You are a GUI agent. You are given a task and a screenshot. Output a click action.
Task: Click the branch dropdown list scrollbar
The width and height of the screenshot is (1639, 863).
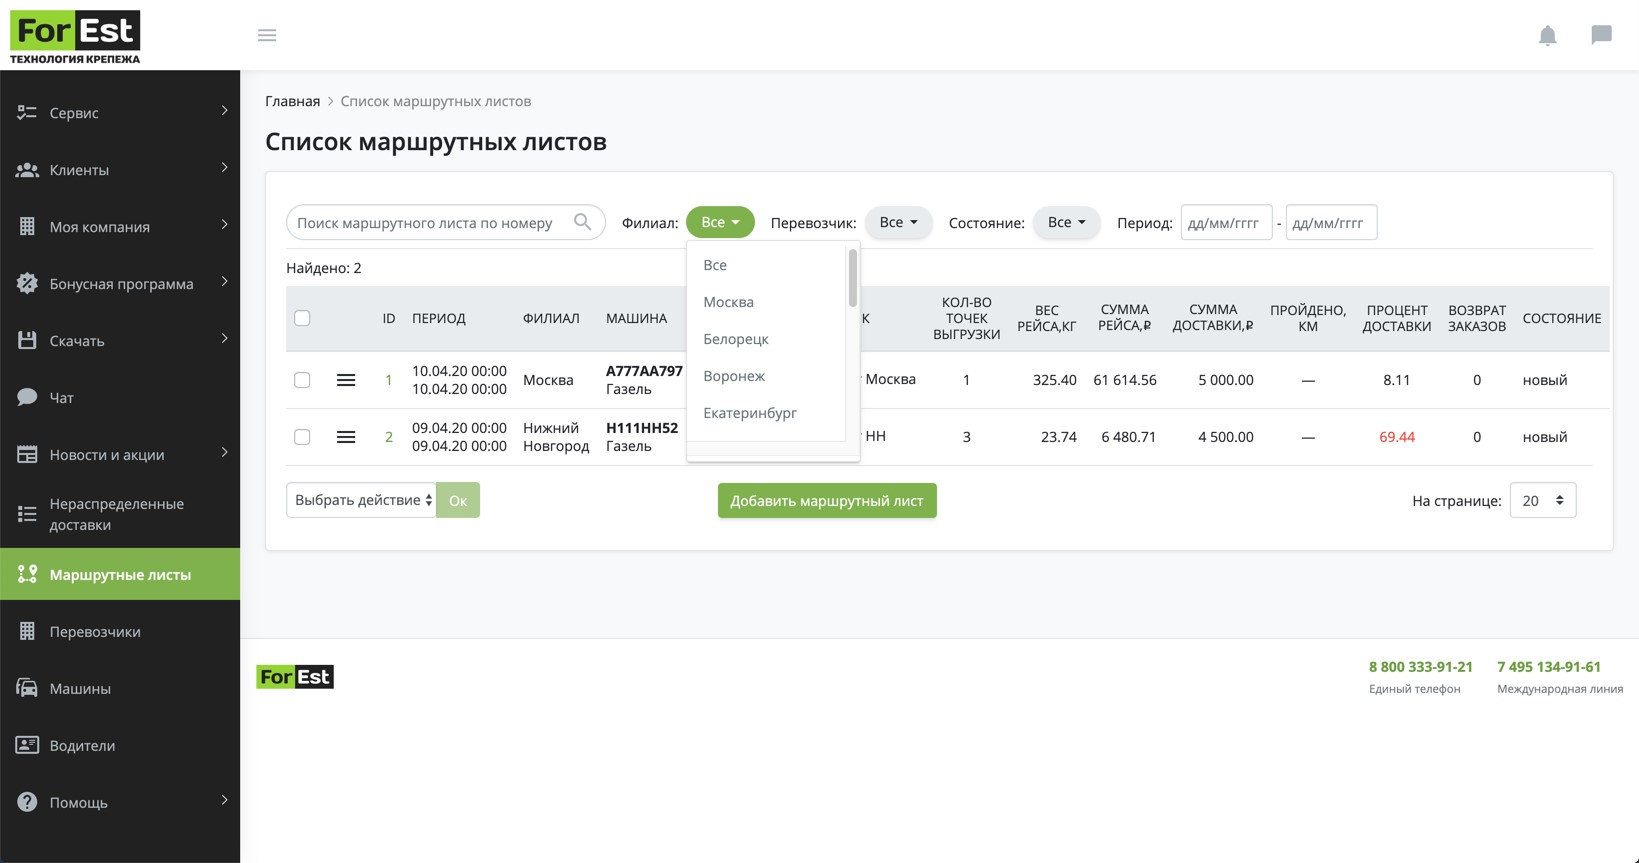[853, 278]
